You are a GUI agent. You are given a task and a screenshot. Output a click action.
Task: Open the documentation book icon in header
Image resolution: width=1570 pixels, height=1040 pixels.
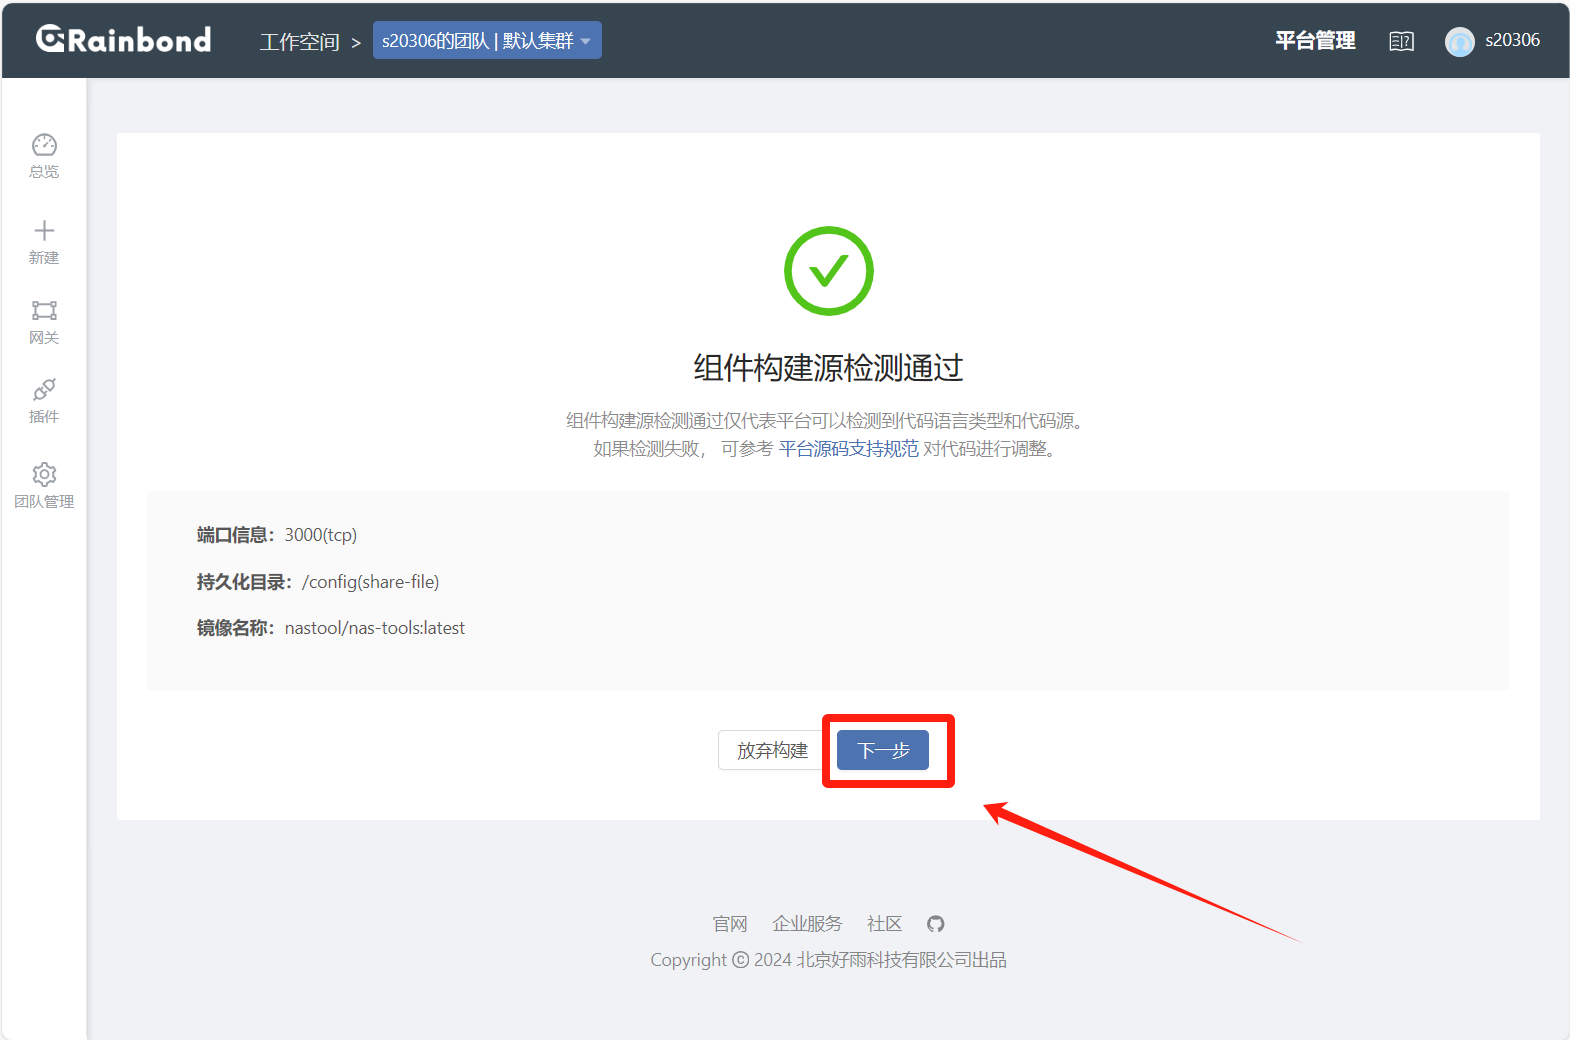click(x=1401, y=41)
